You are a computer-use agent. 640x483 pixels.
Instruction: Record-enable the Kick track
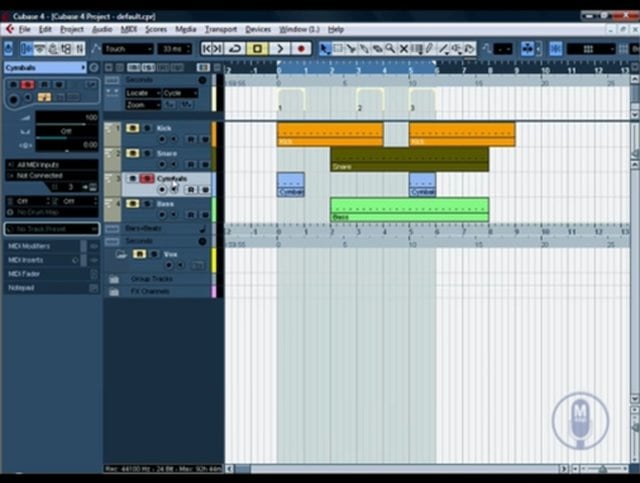162,140
